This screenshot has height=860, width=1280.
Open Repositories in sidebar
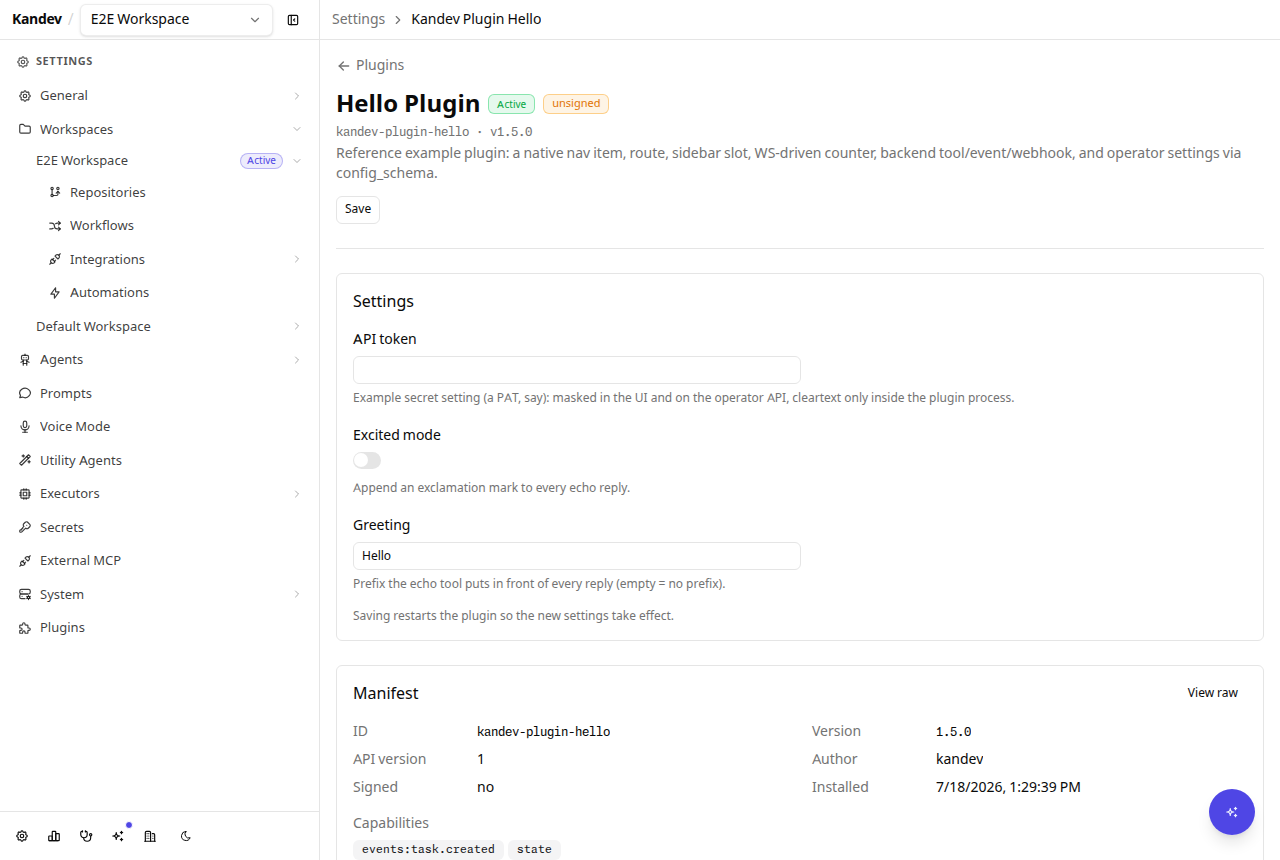click(x=108, y=192)
